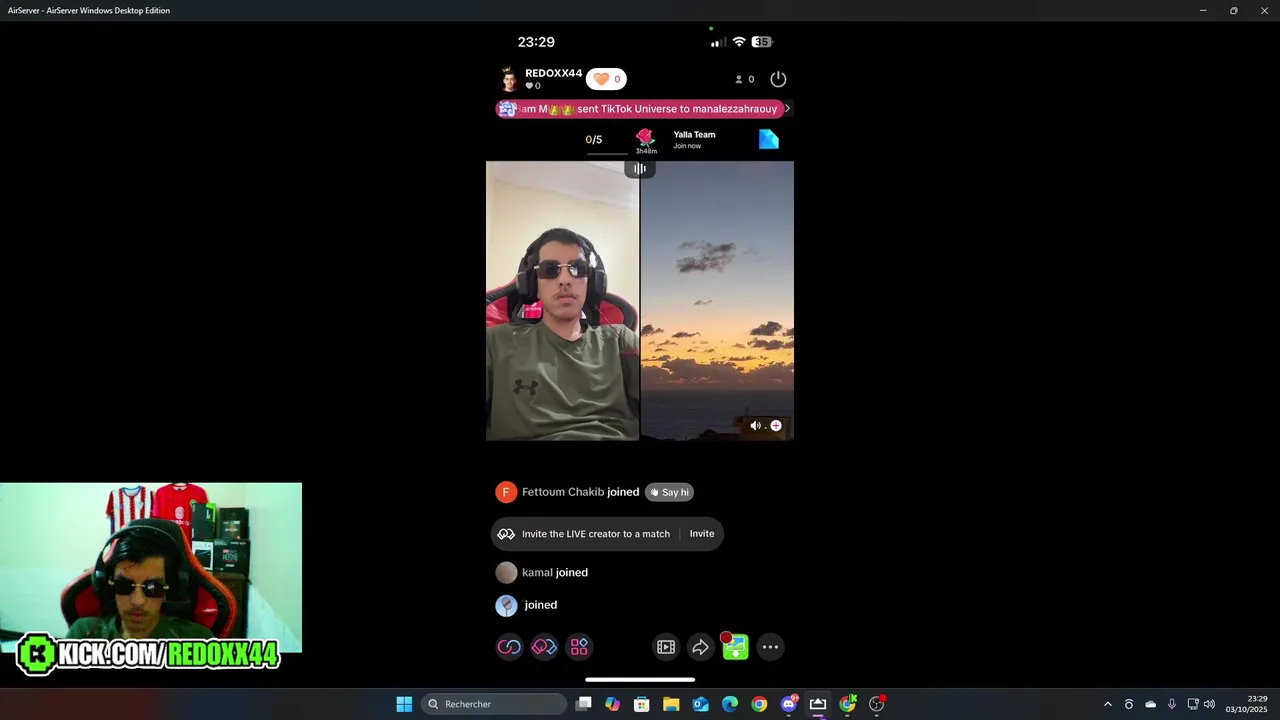Screen dimensions: 1280x720
Task: Tap the audio waveform indicator
Action: (640, 168)
